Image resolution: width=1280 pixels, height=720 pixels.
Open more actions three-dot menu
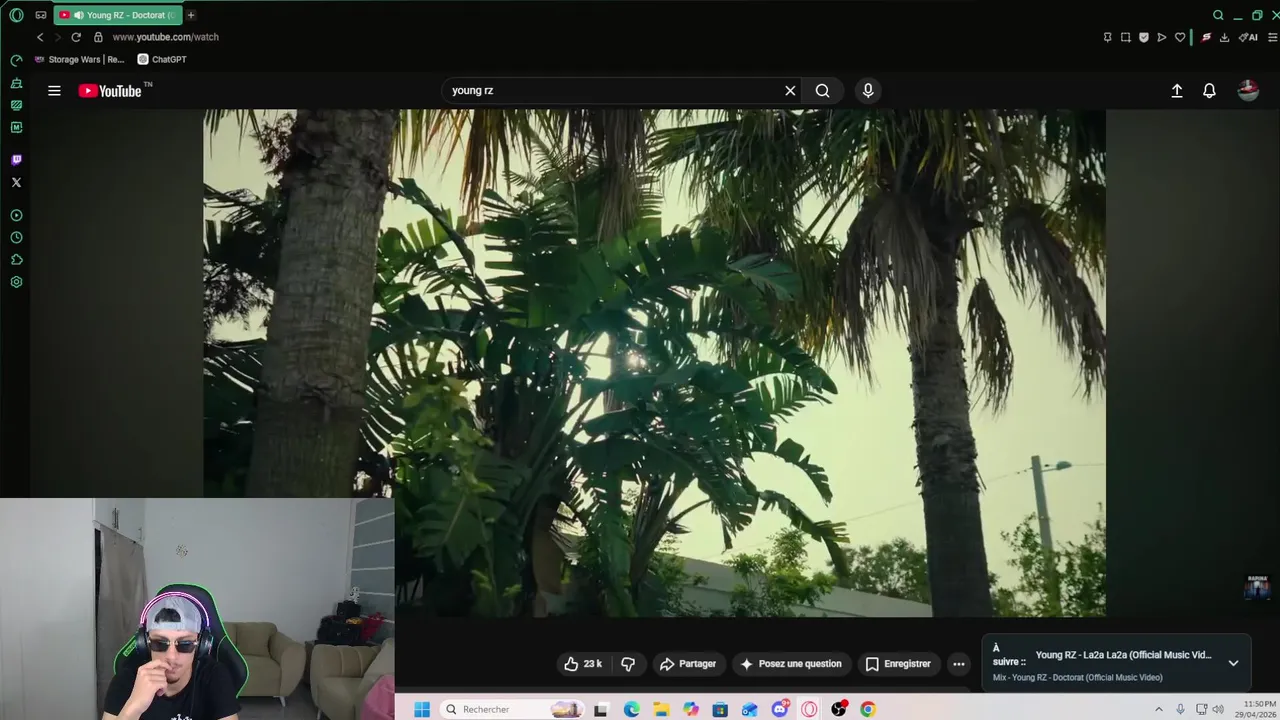pyautogui.click(x=958, y=664)
